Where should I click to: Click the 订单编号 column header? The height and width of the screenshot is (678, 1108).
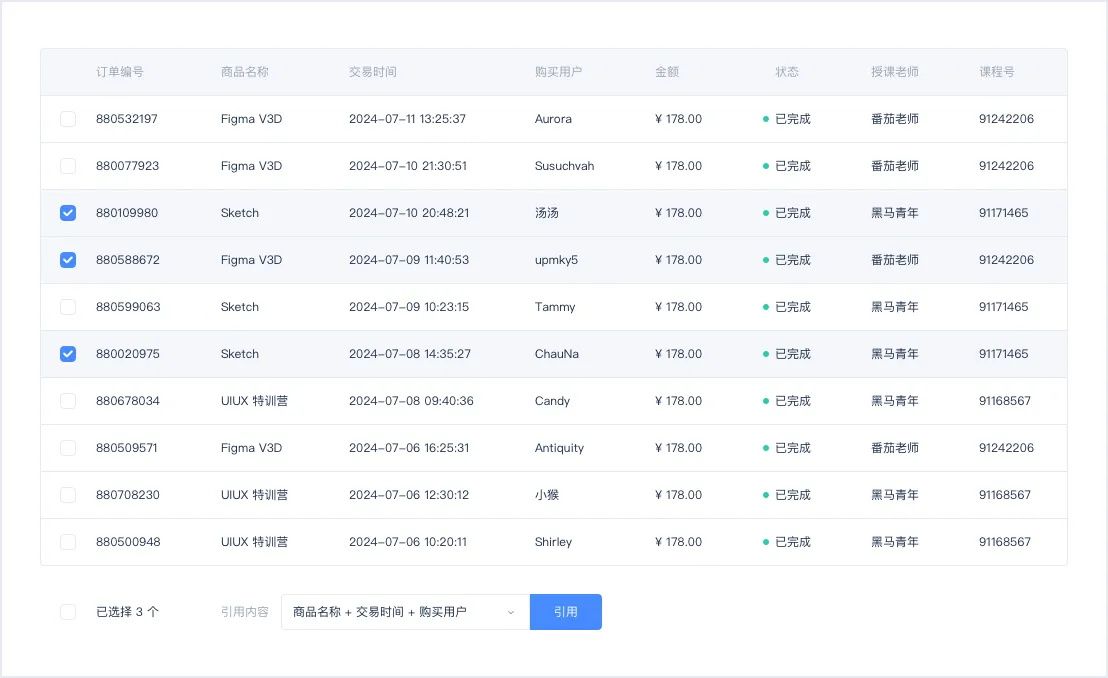click(120, 71)
